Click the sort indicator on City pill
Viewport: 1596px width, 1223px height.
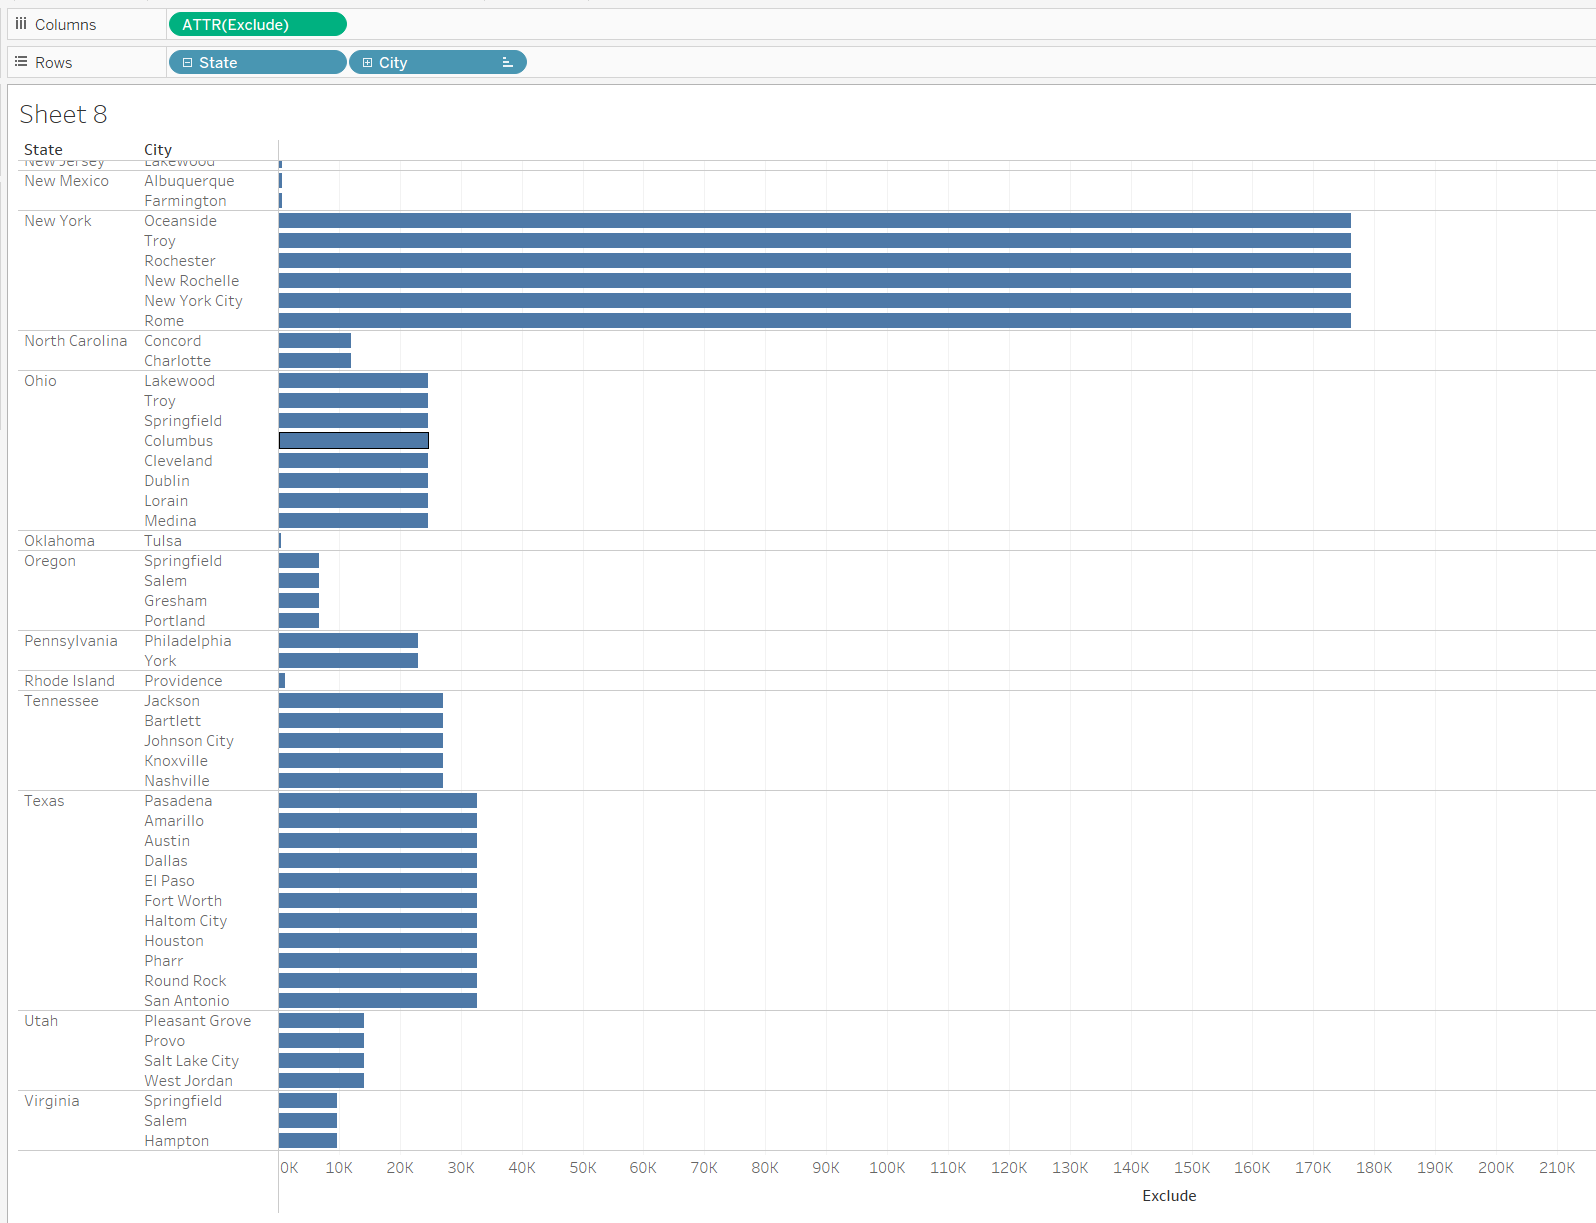(507, 62)
